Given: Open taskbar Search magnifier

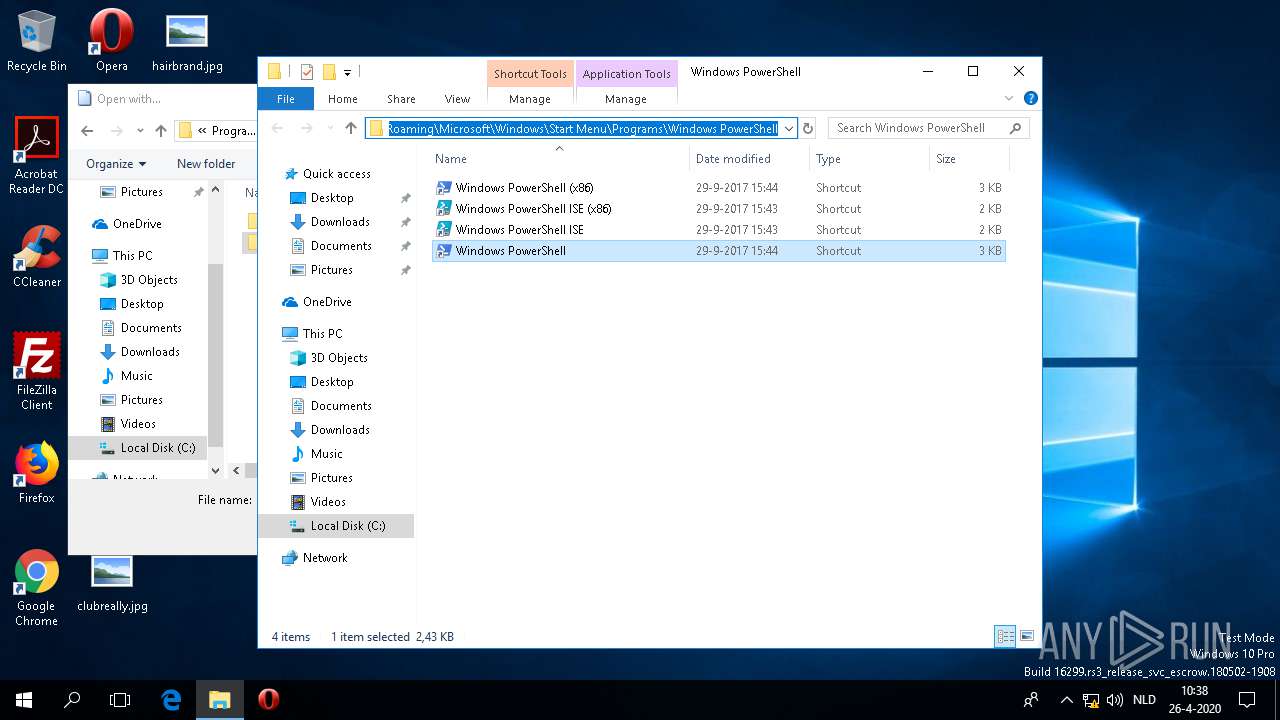Looking at the screenshot, I should [72, 700].
